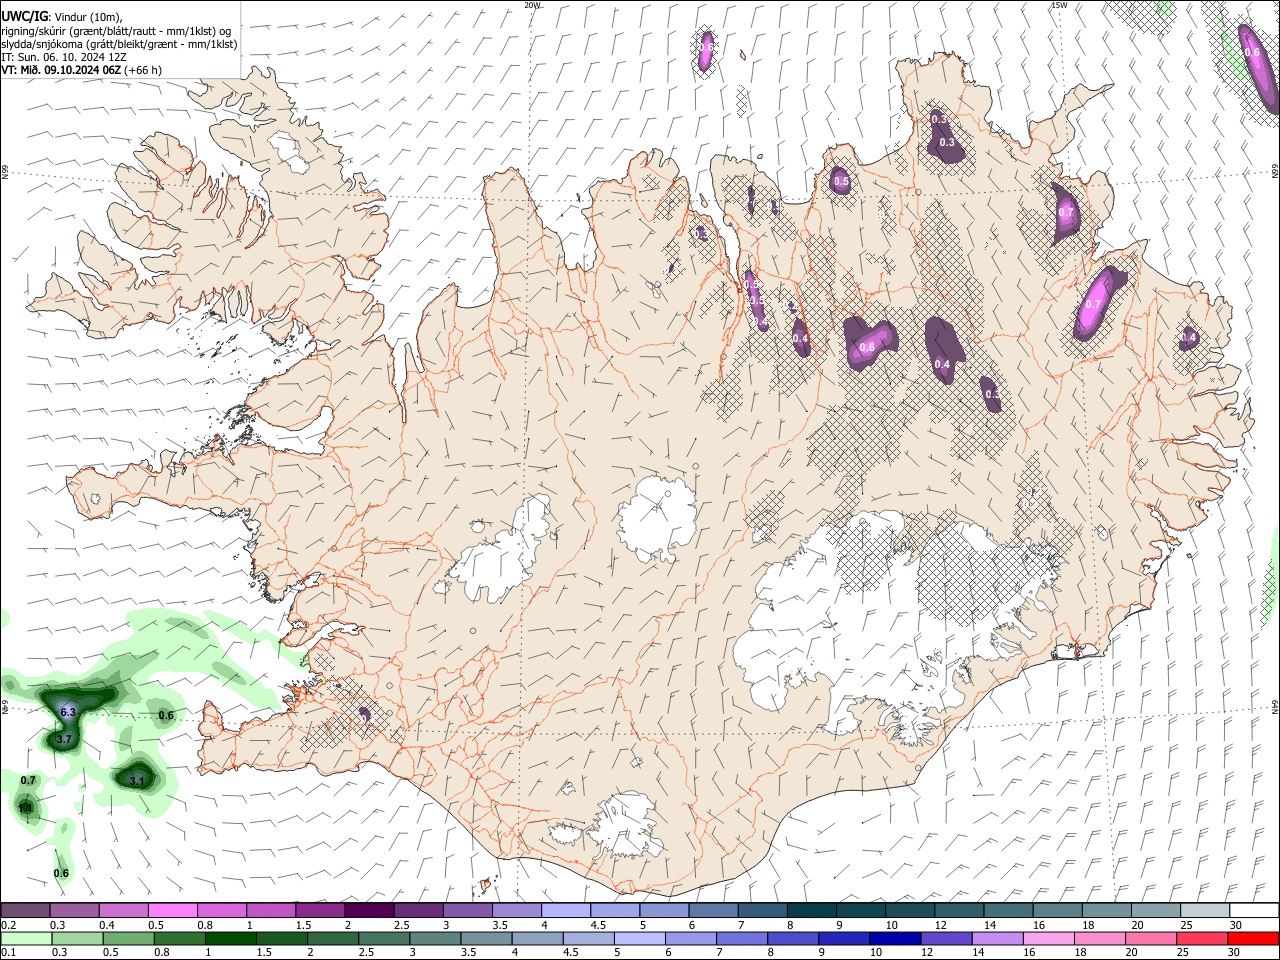Pick the white swatch after 30, top legend row
Image resolution: width=1280 pixels, height=960 pixels.
tap(1253, 911)
